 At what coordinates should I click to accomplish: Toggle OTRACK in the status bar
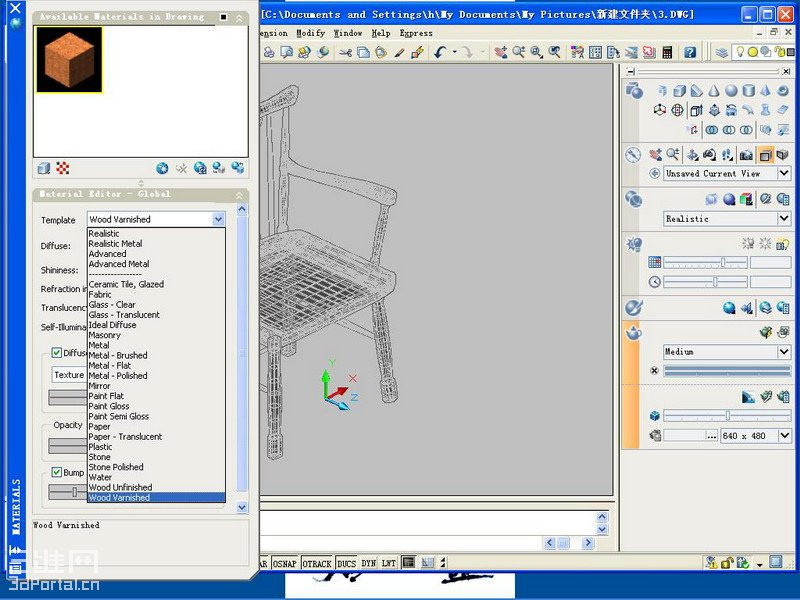[317, 563]
